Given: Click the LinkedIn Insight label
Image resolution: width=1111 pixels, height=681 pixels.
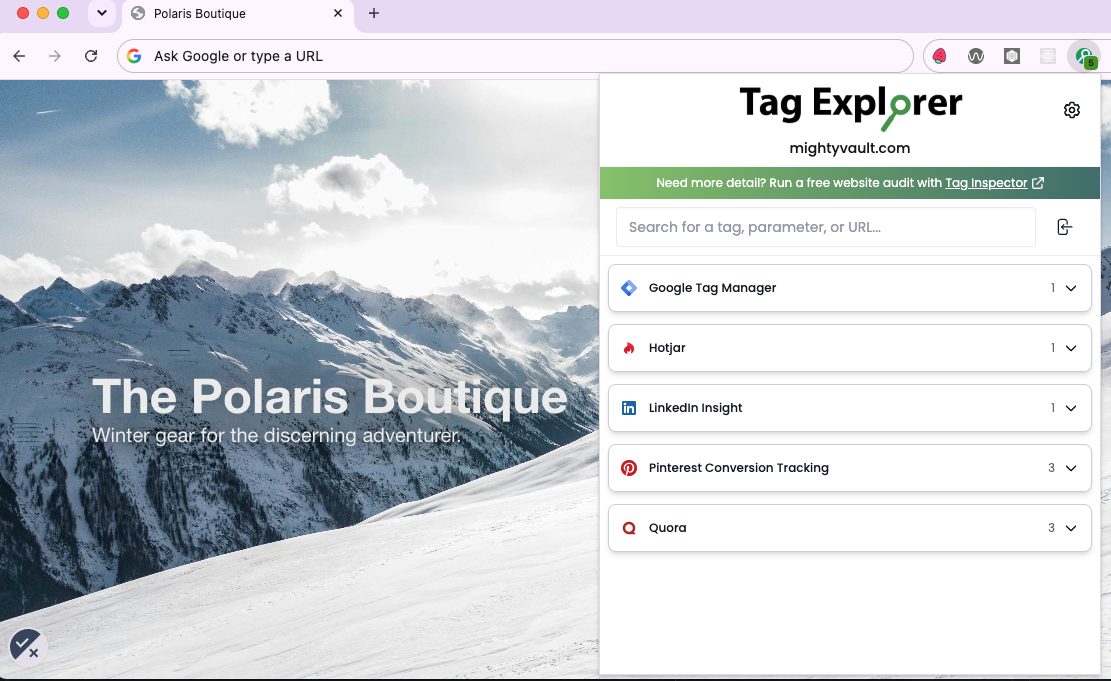Looking at the screenshot, I should click(695, 407).
